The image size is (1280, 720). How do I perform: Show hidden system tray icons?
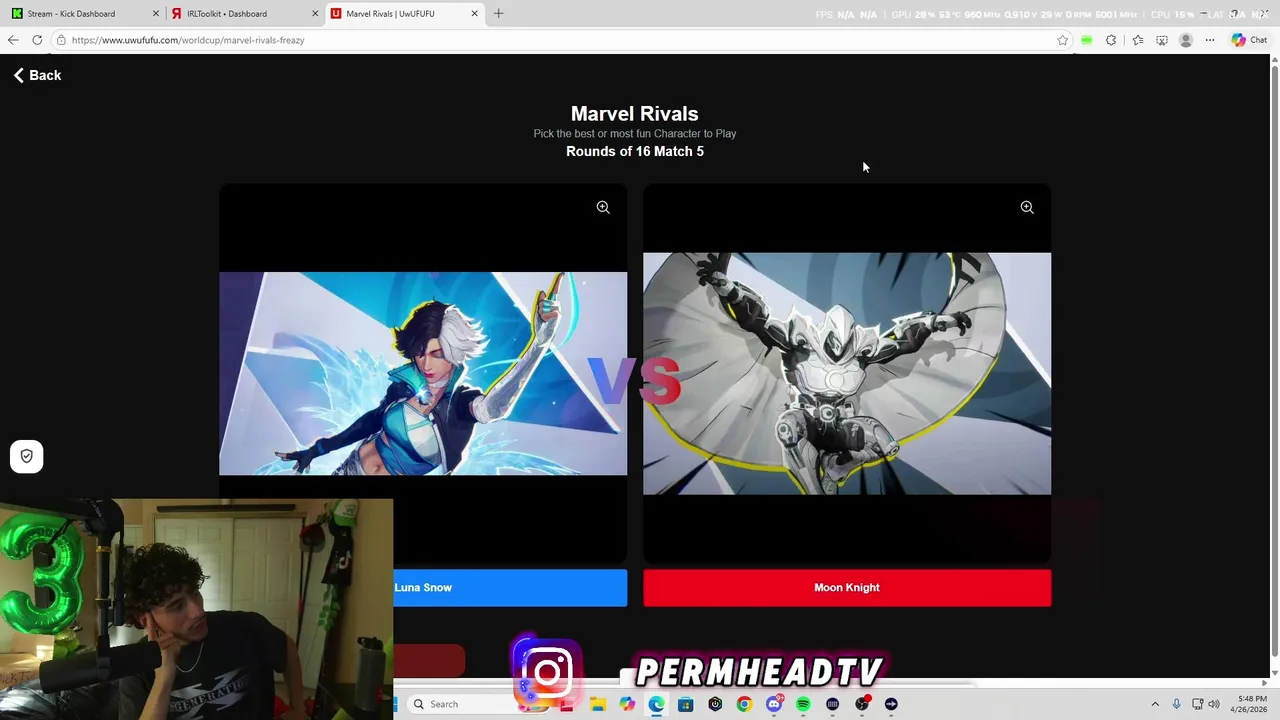click(1155, 704)
